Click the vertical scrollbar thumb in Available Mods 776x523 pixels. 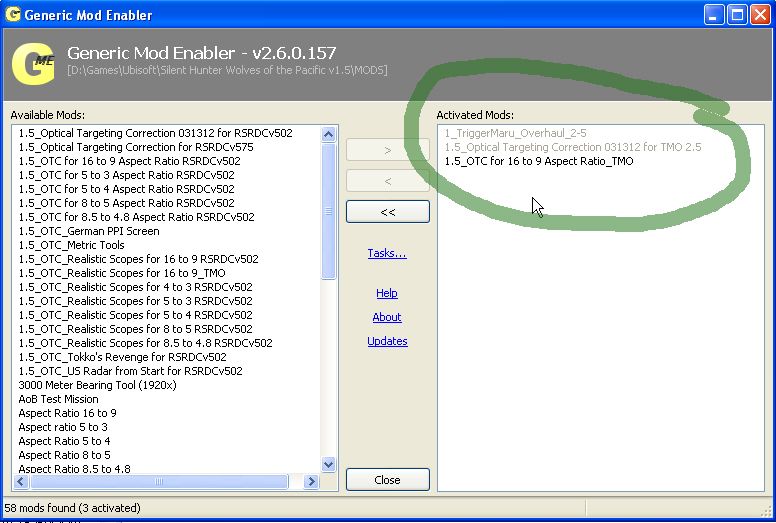[328, 211]
